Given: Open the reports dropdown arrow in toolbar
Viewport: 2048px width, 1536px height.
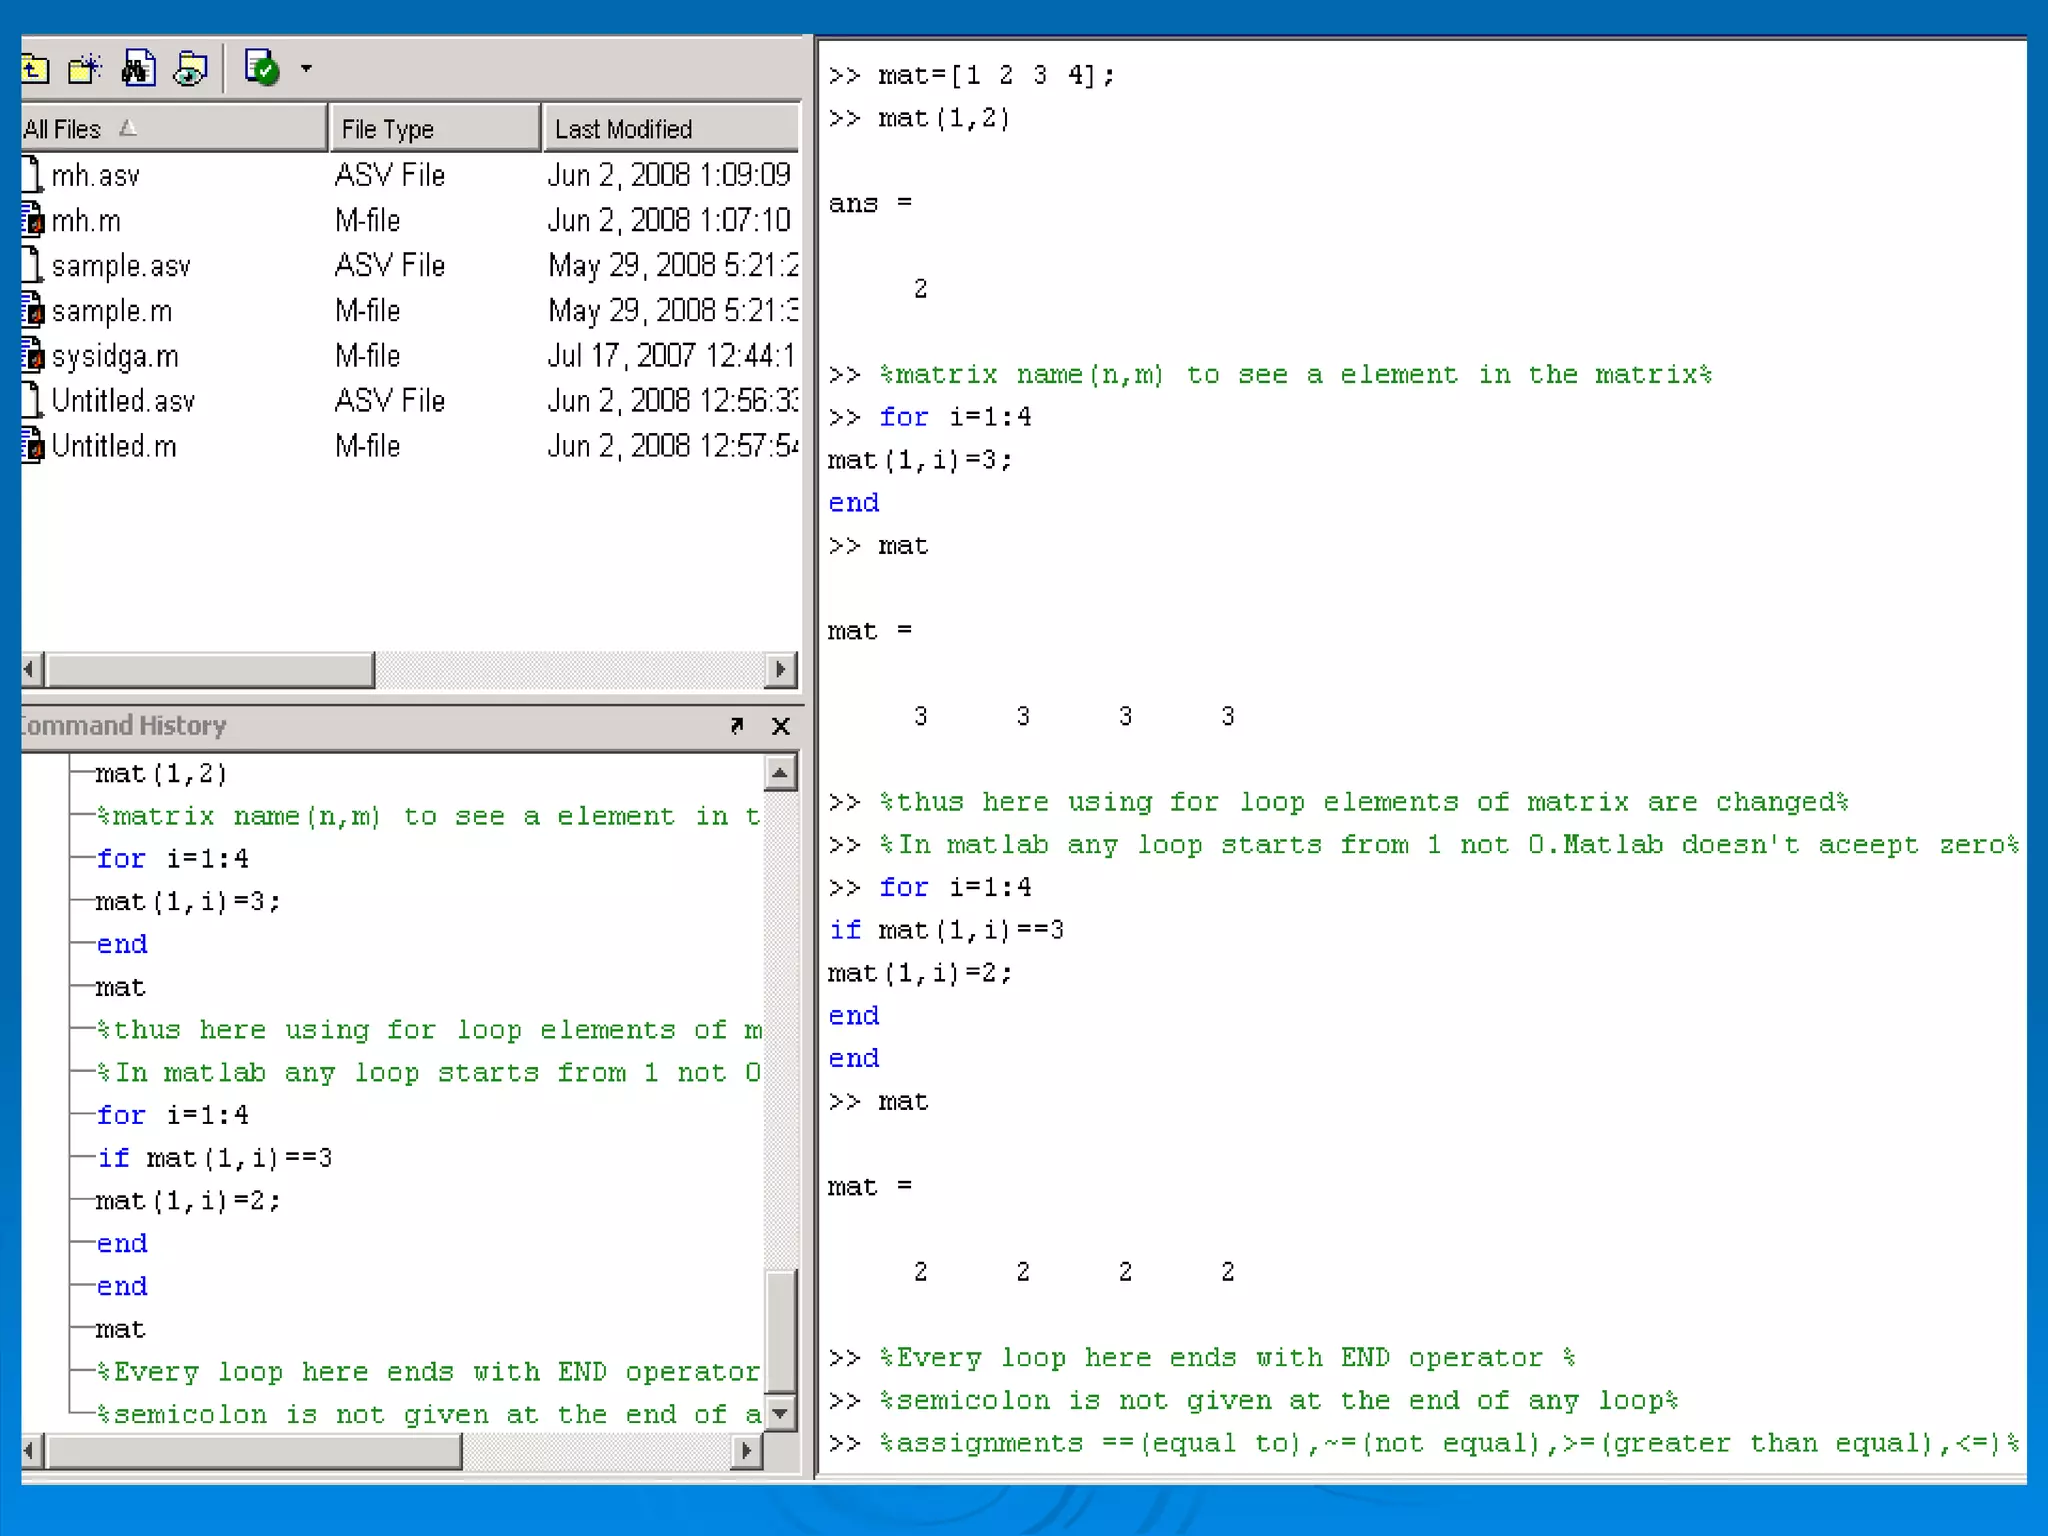Looking at the screenshot, I should click(306, 69).
